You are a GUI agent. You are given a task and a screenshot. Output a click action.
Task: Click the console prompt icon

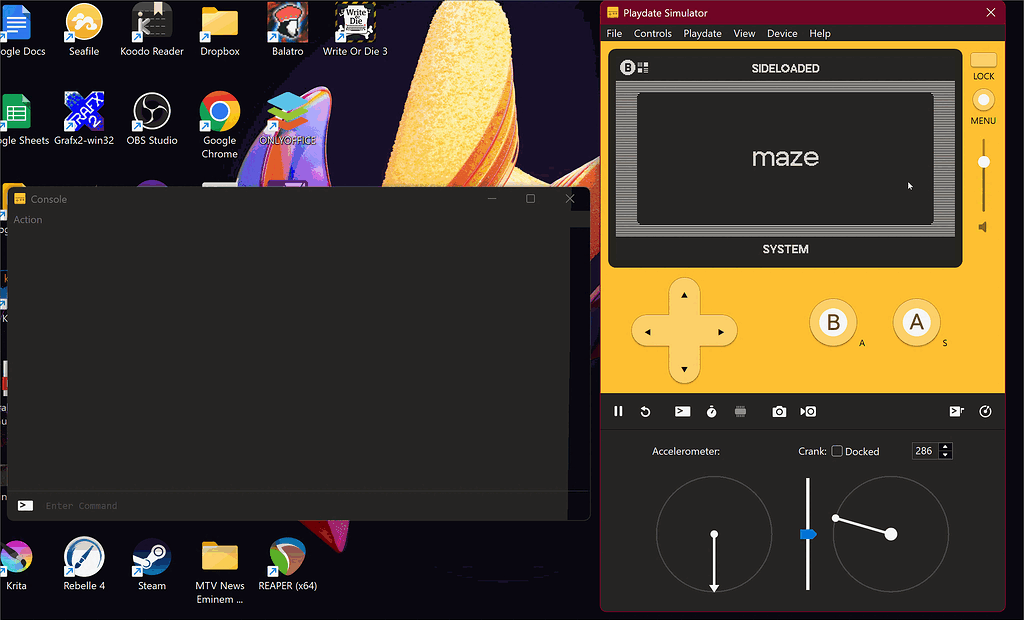[25, 506]
